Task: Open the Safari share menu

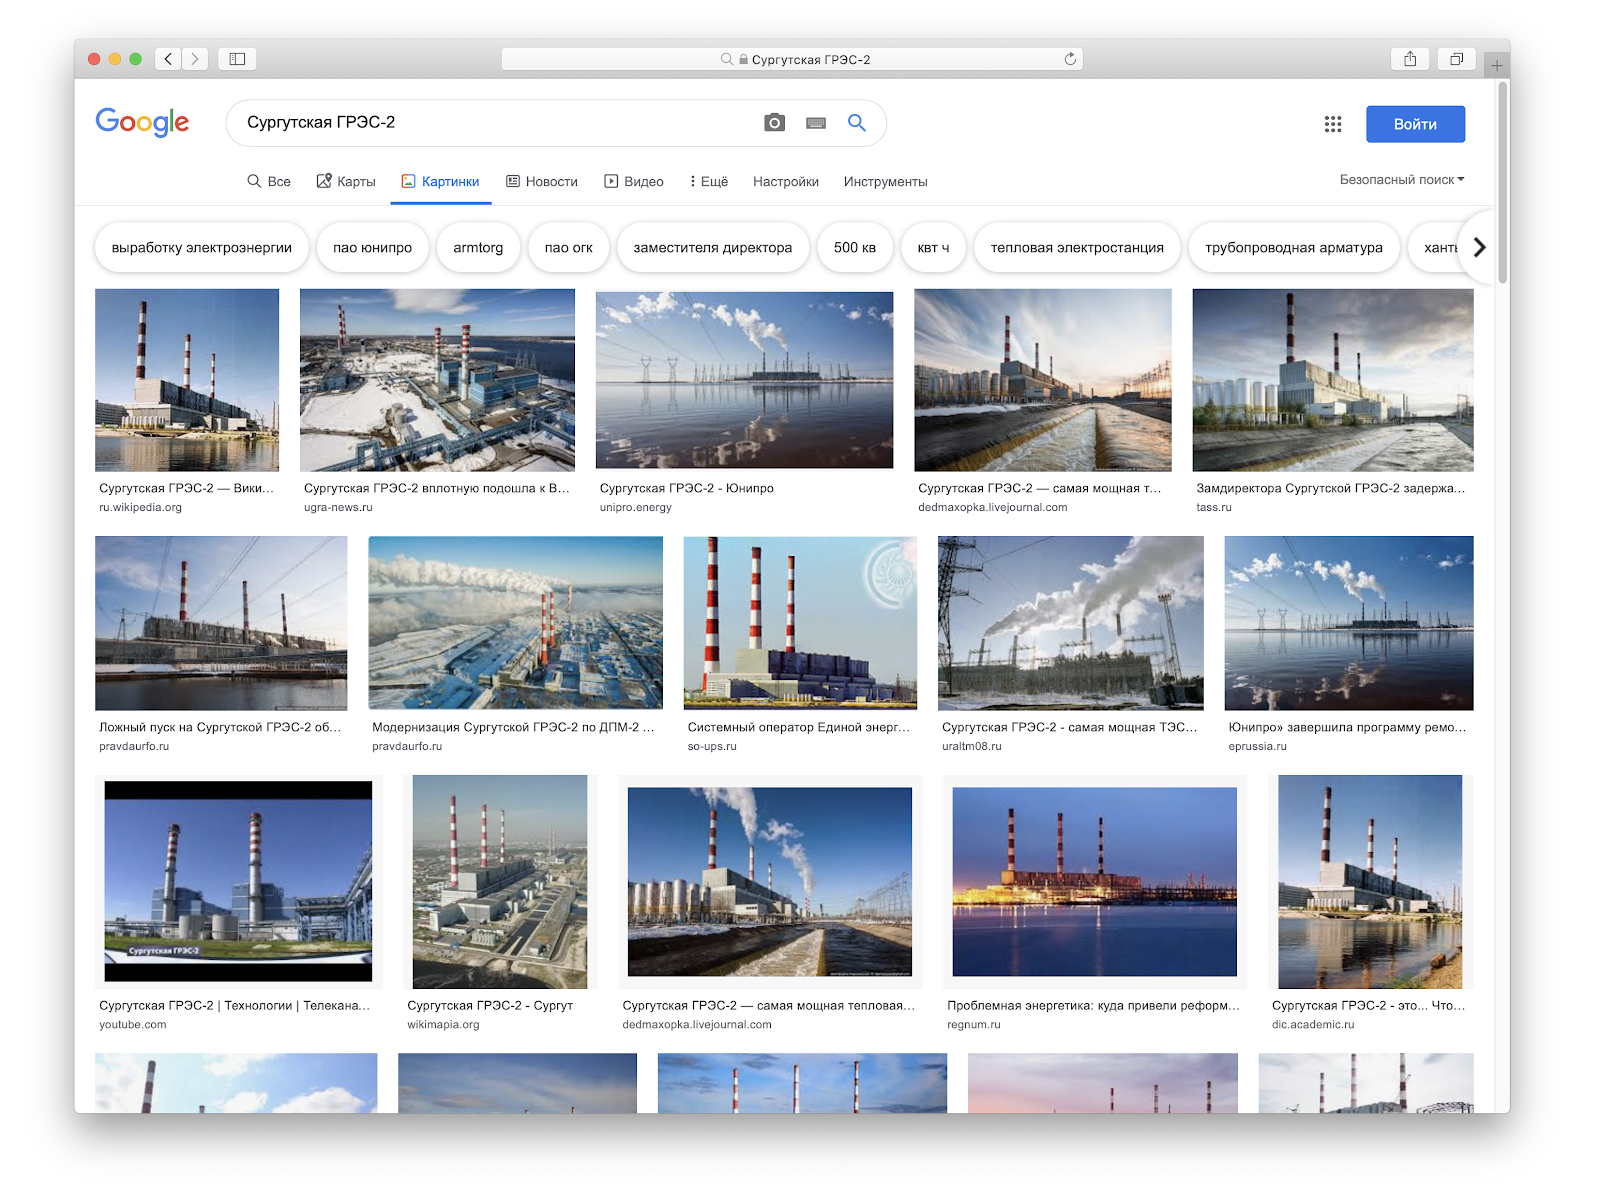Action: [1410, 59]
